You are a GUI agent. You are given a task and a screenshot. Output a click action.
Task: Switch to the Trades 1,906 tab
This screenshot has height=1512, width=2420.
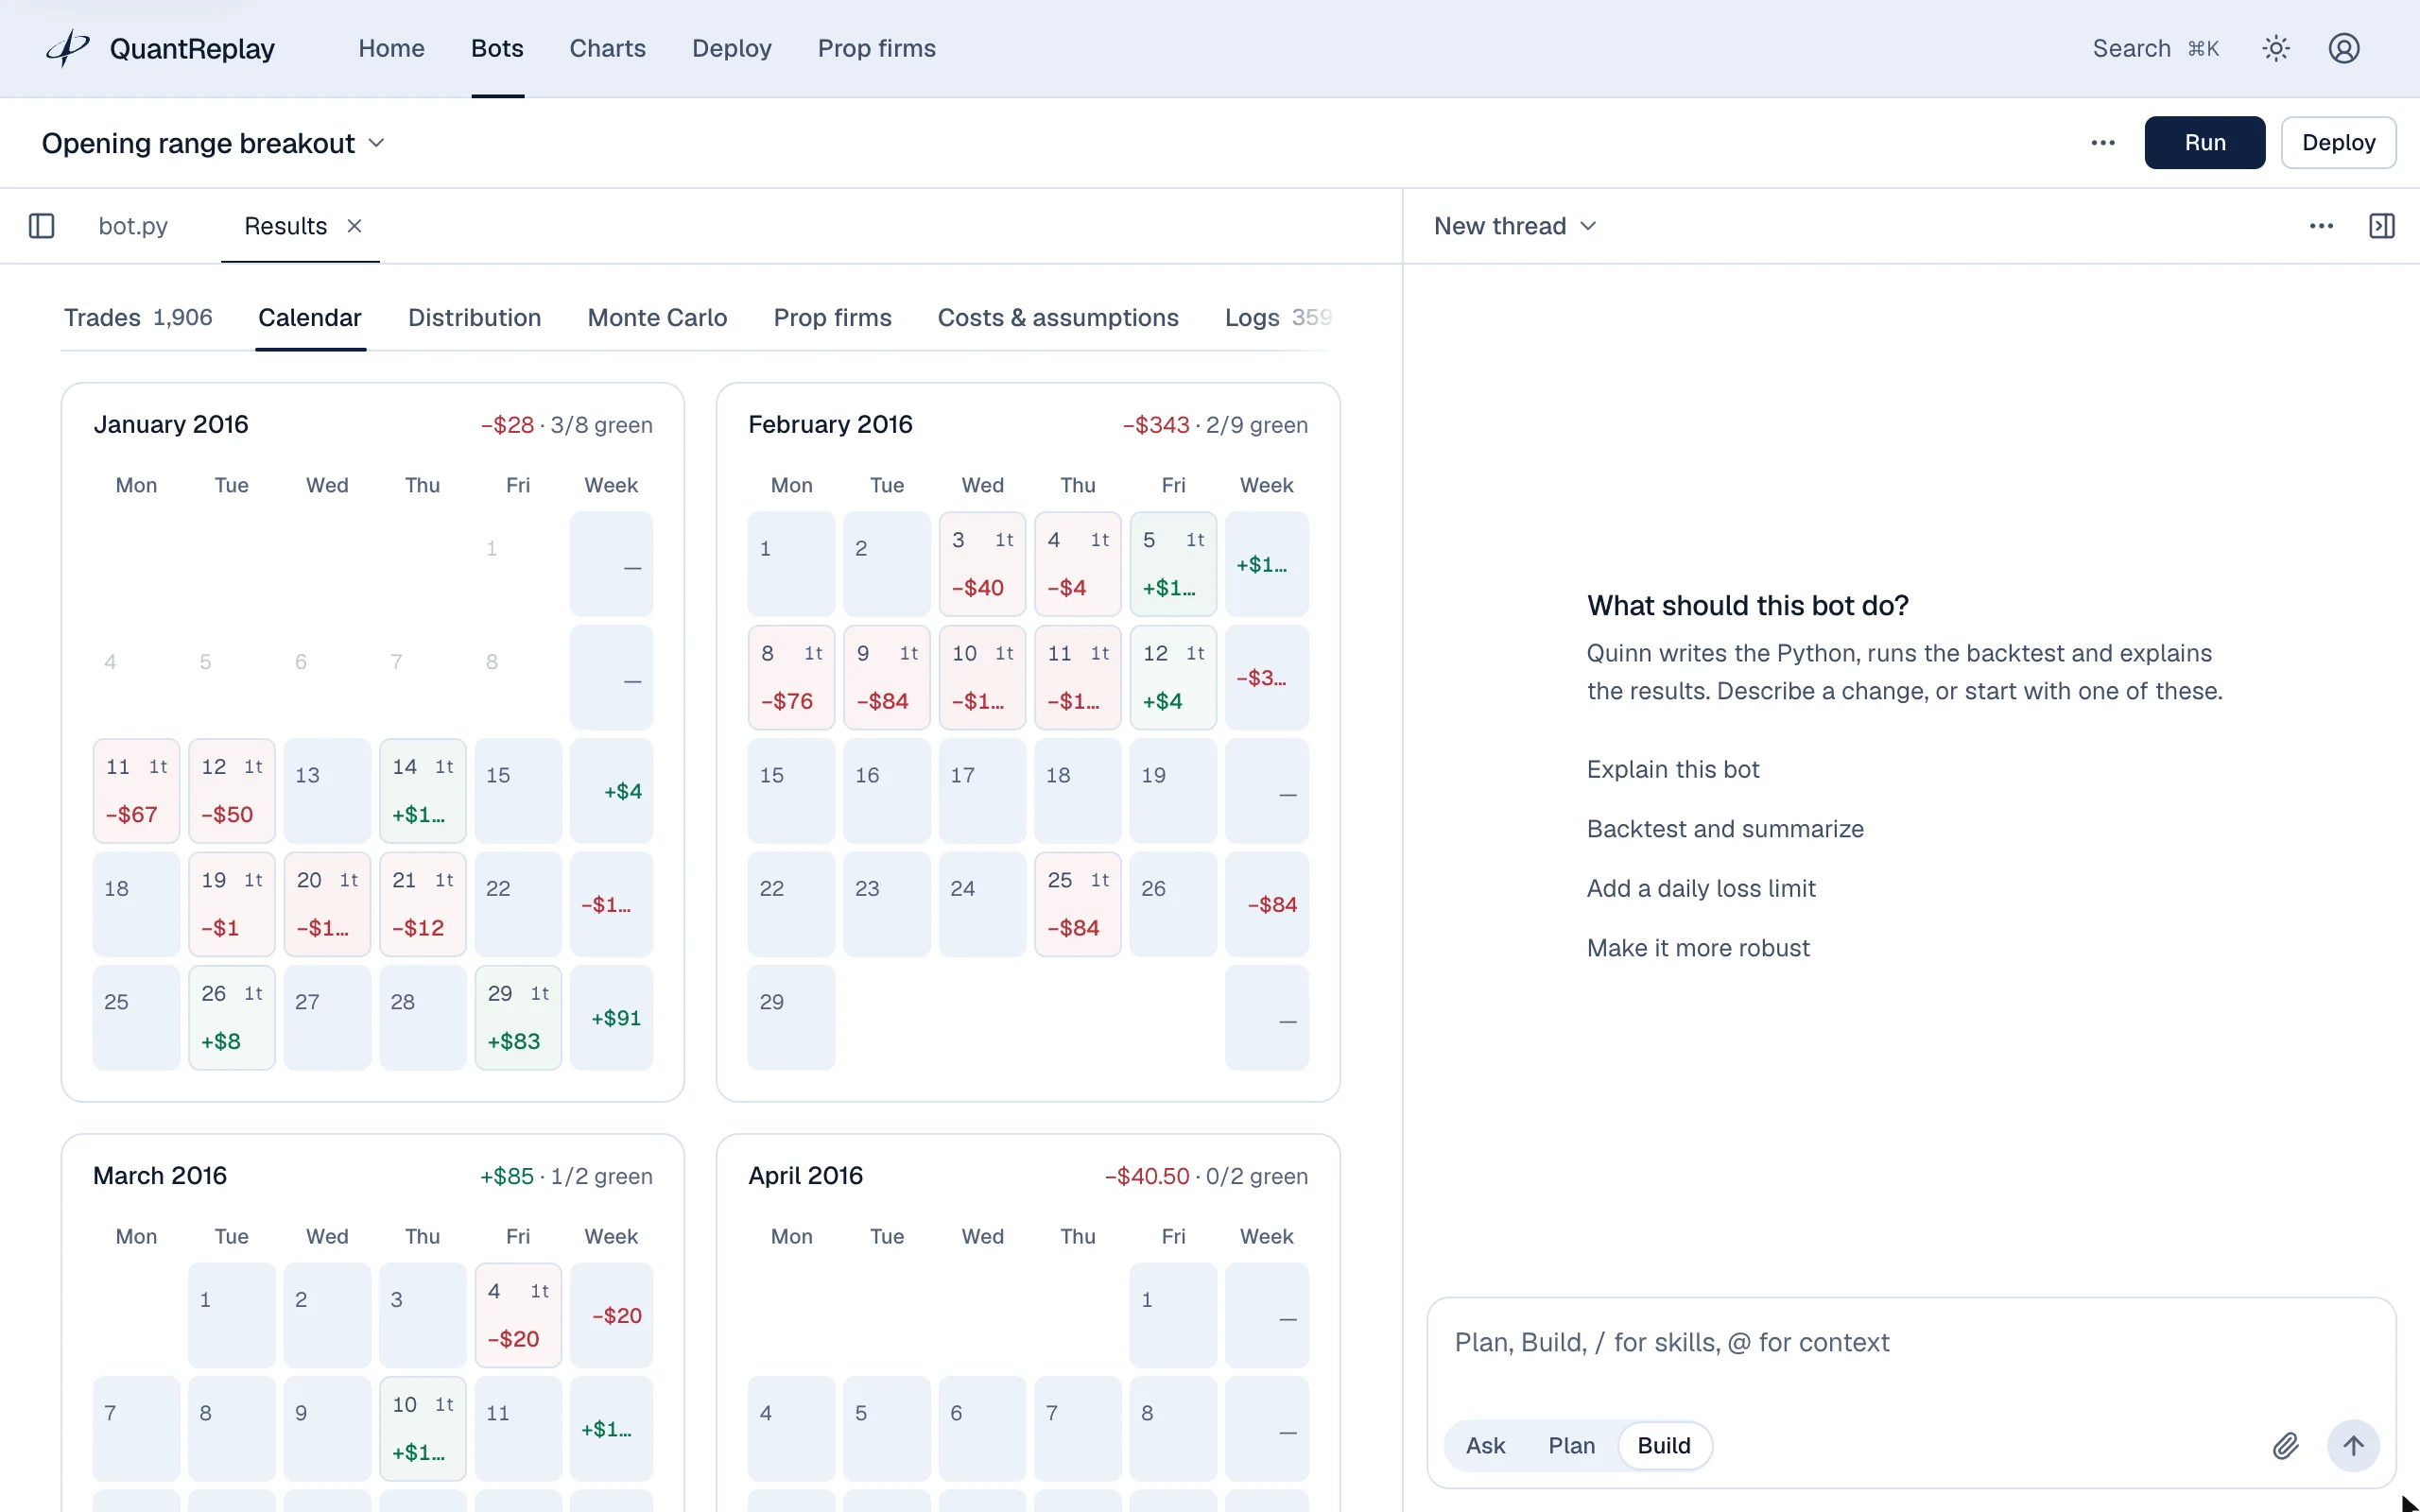click(138, 317)
